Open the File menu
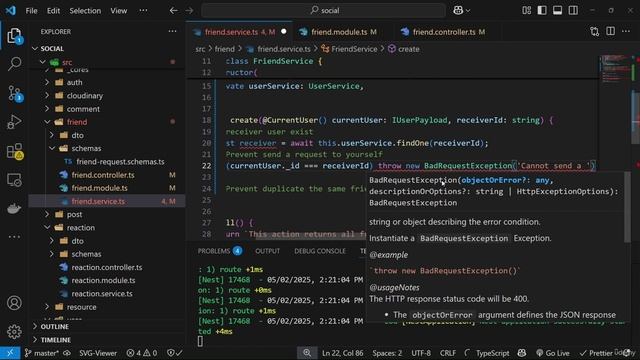 [31, 11]
